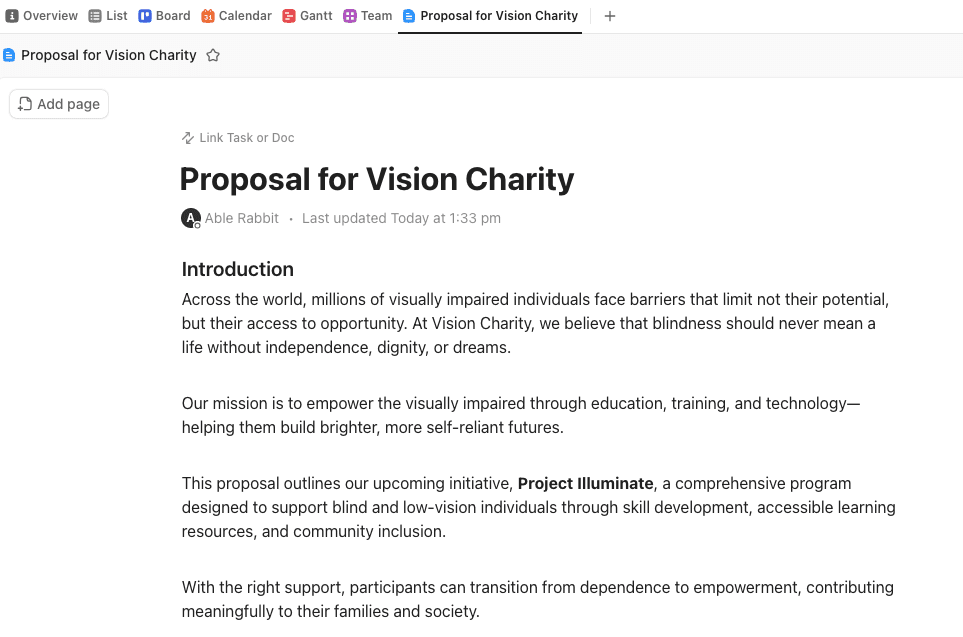Click the Board view icon
The width and height of the screenshot is (963, 637).
tap(145, 16)
